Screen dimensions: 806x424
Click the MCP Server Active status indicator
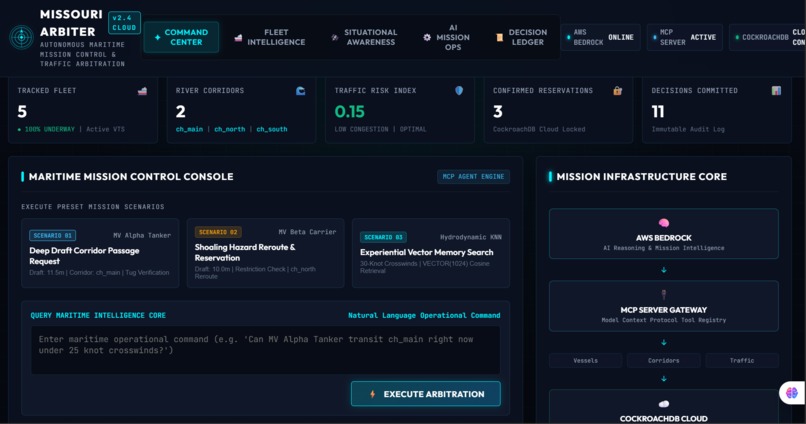pos(685,37)
